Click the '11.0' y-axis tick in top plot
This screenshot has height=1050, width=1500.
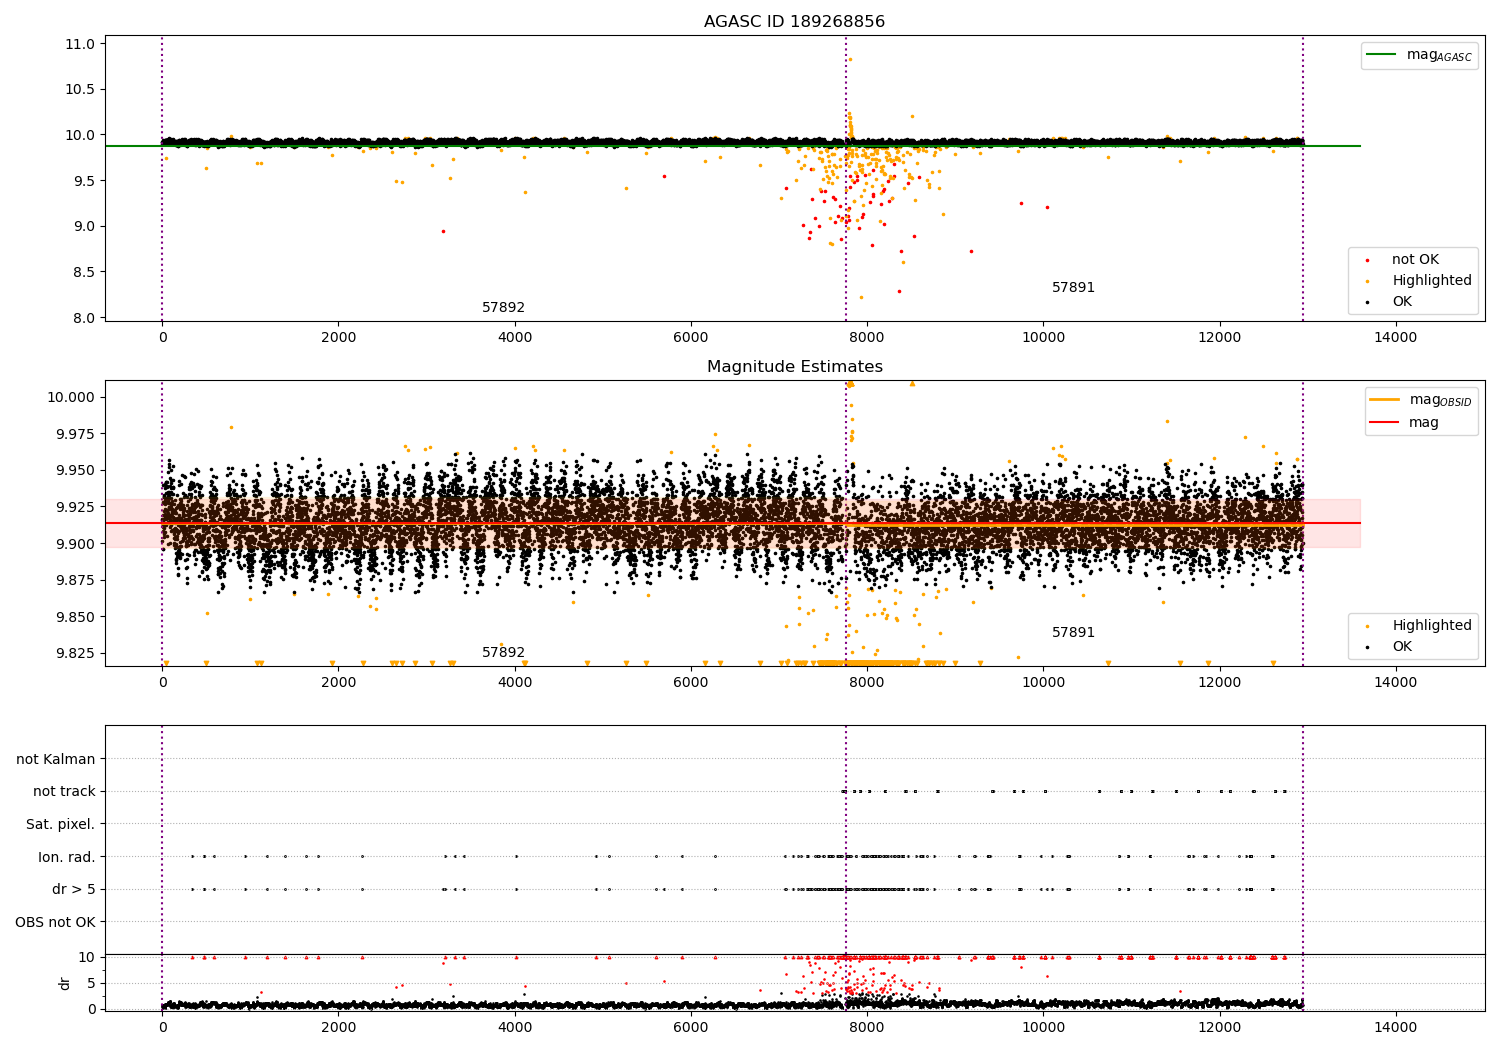80,44
